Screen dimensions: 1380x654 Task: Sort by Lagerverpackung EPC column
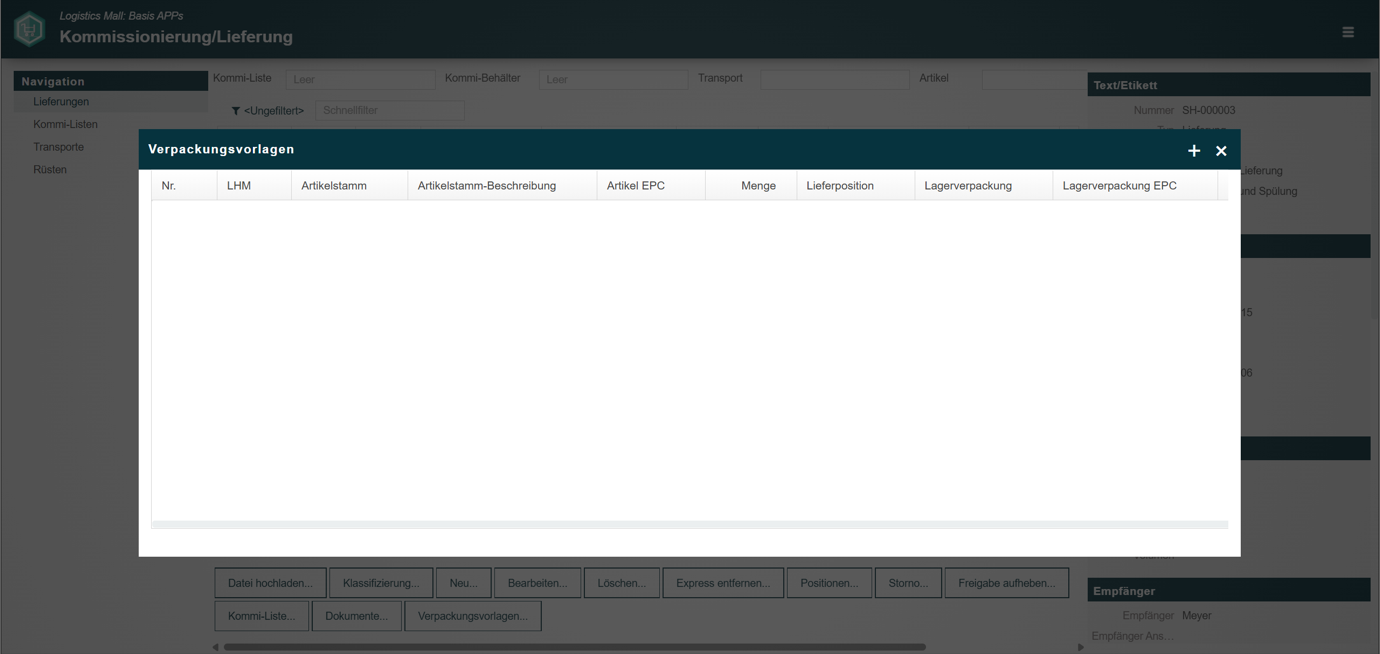(x=1135, y=186)
